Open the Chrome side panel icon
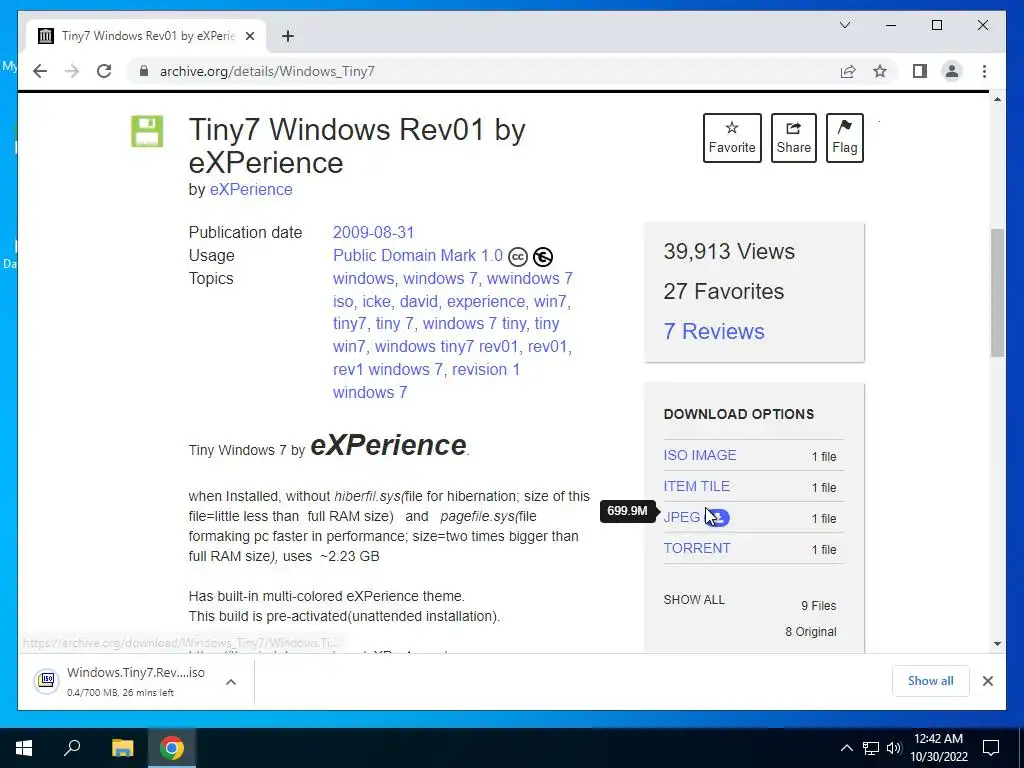Screen dimensions: 1024x768 click(x=920, y=71)
